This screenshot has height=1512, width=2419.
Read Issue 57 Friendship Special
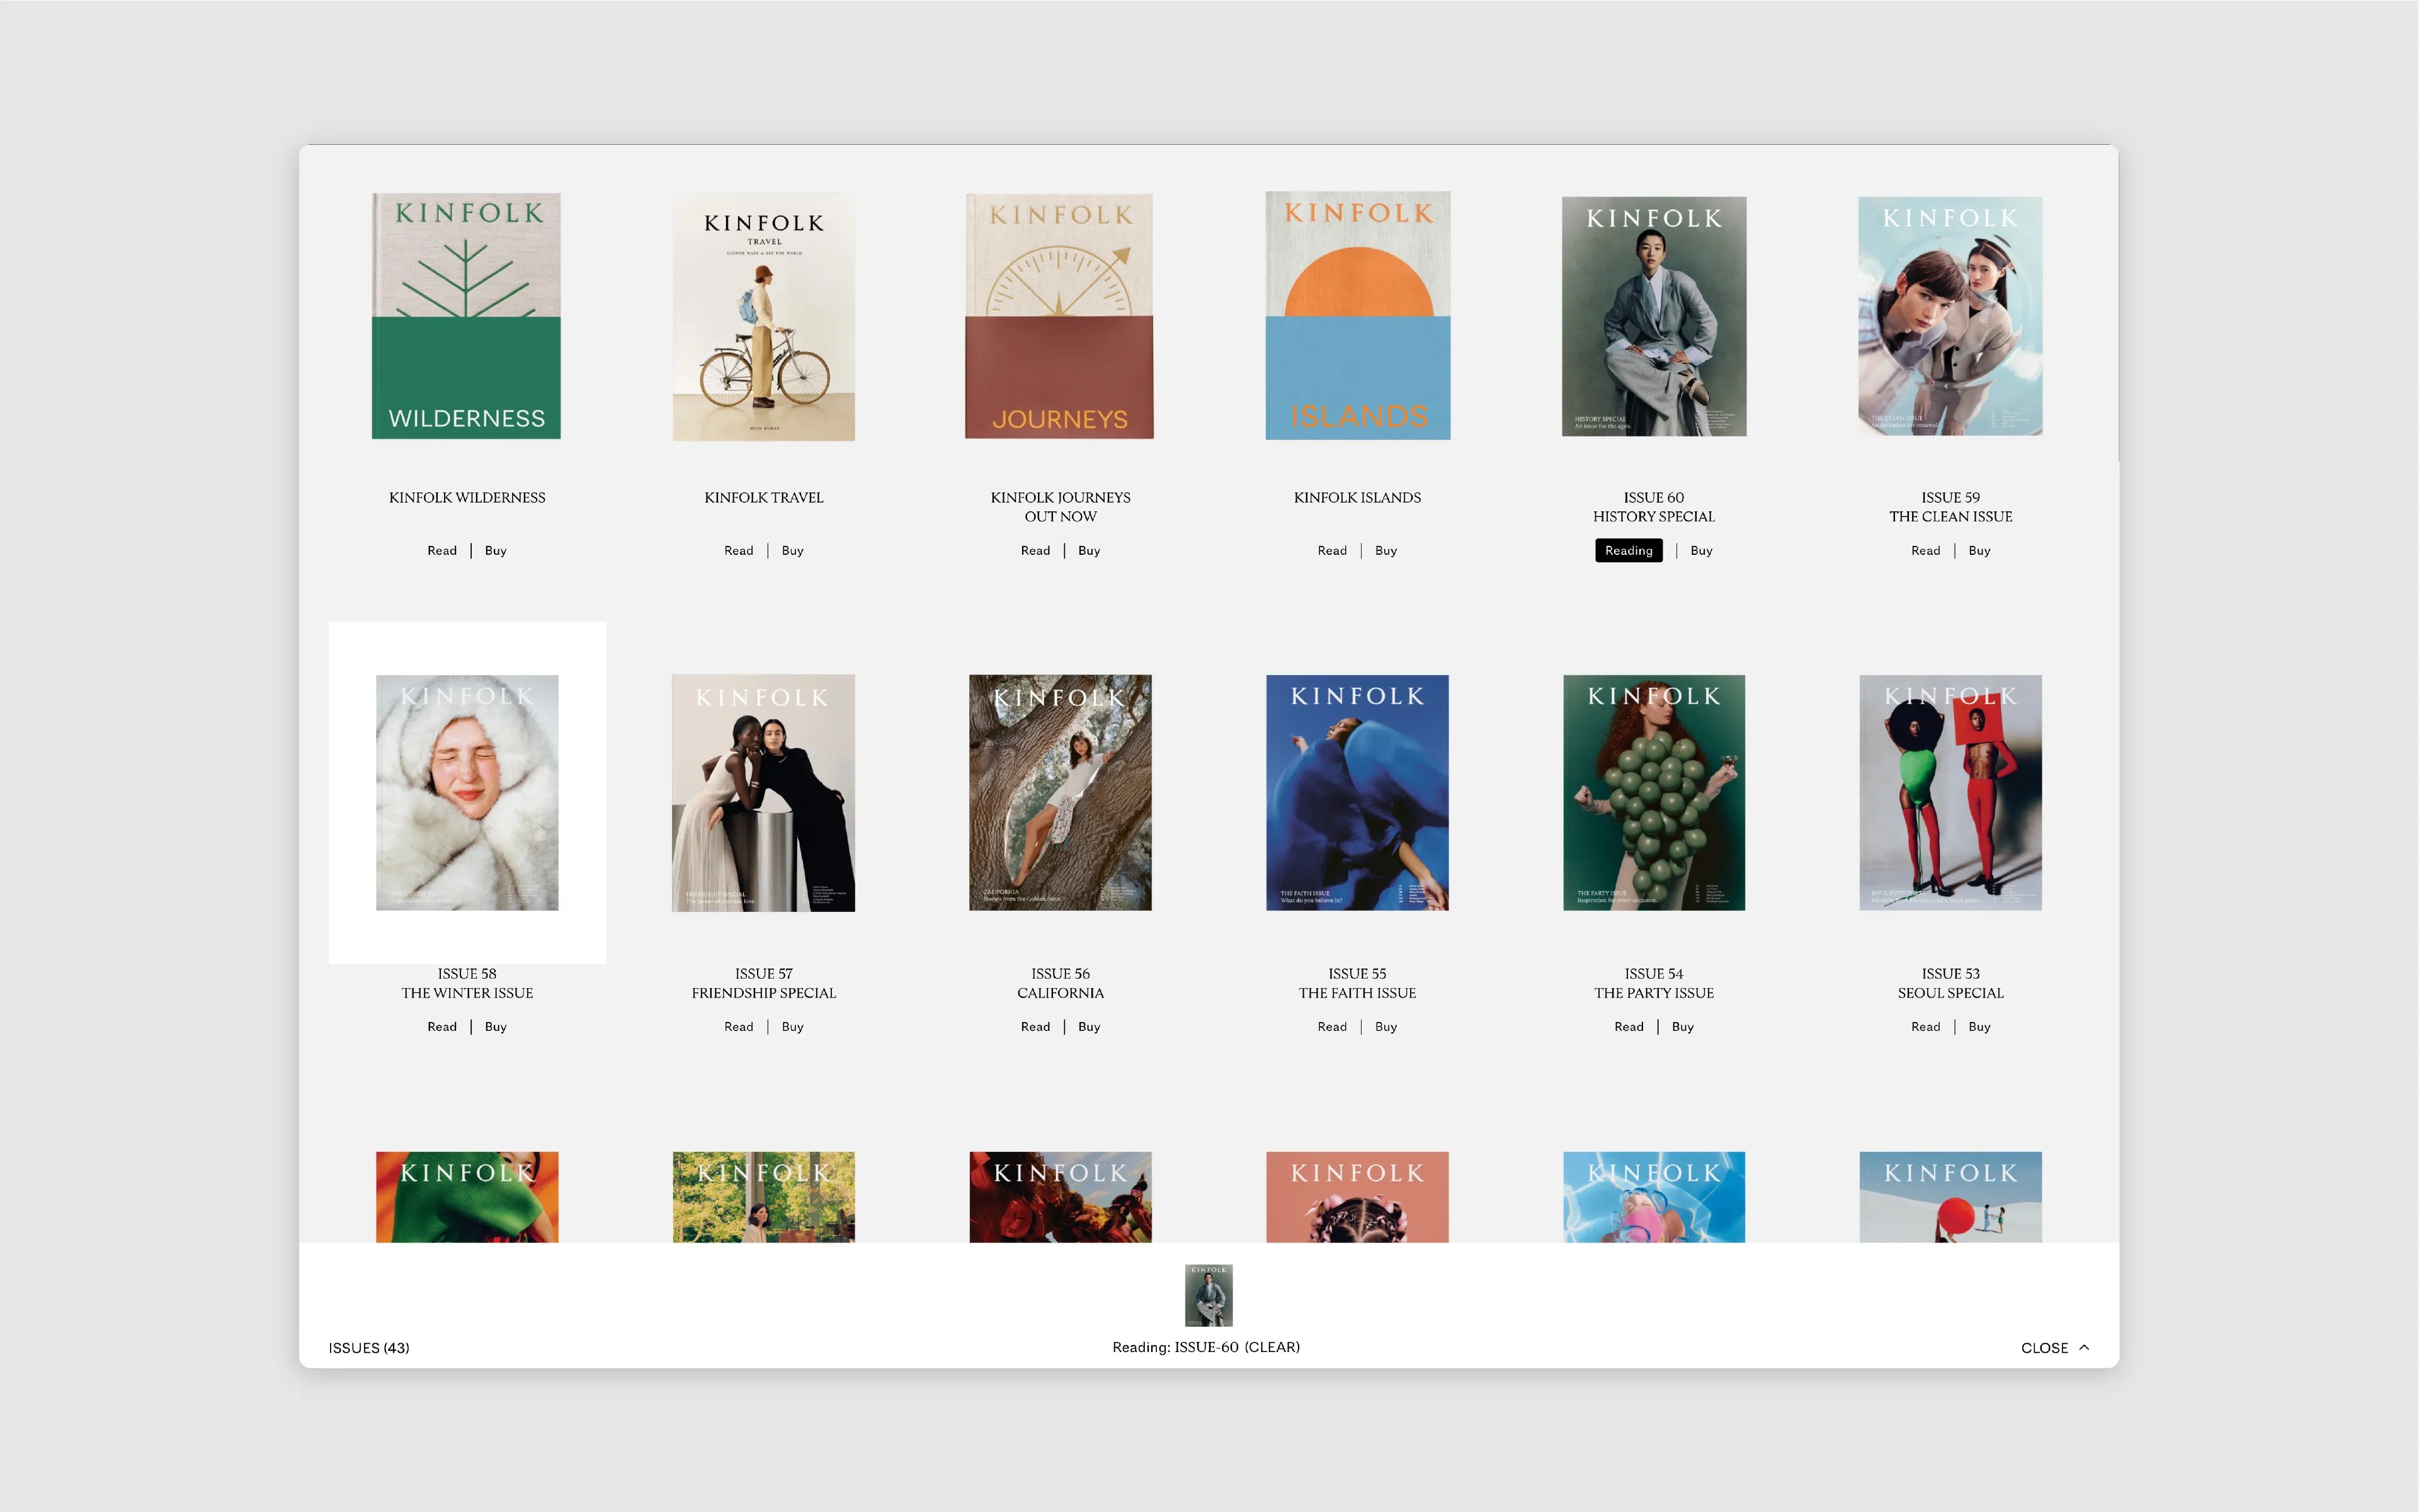click(739, 1027)
